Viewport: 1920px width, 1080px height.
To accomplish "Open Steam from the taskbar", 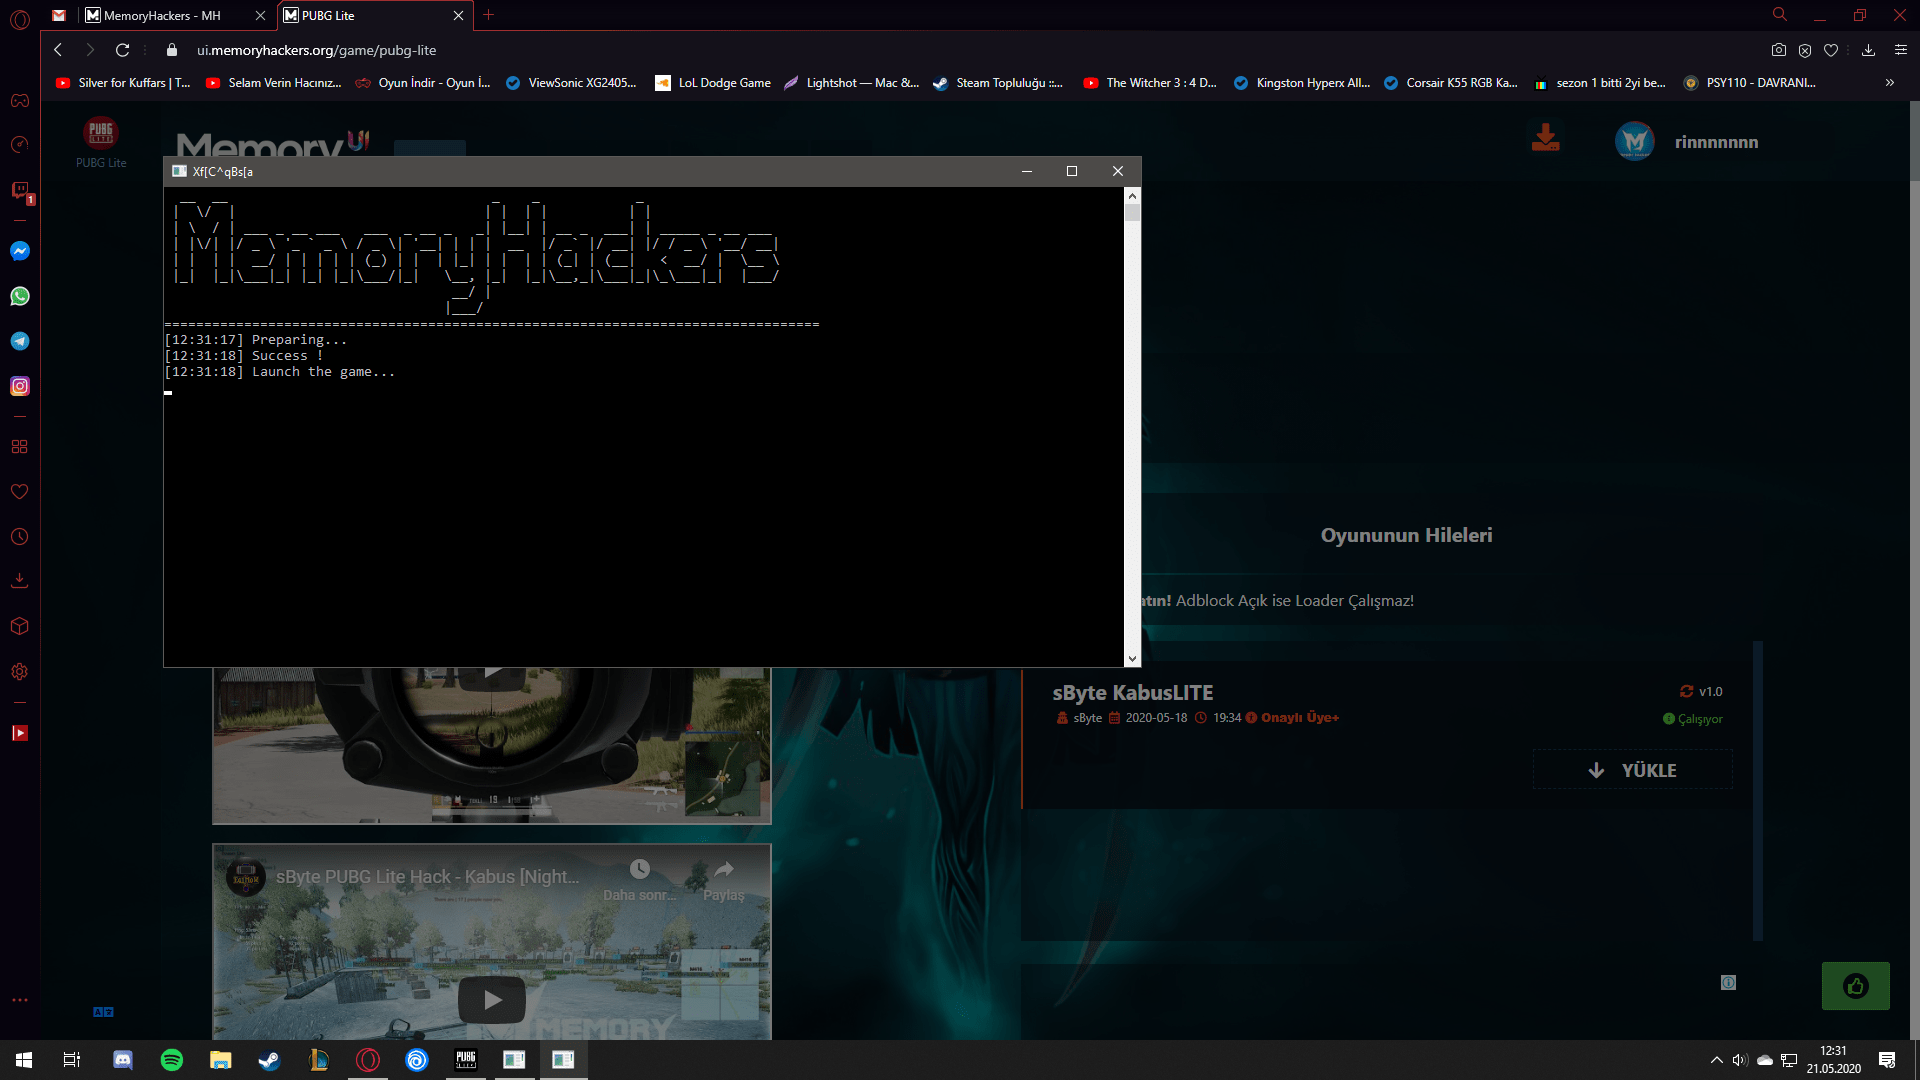I will tap(270, 1060).
